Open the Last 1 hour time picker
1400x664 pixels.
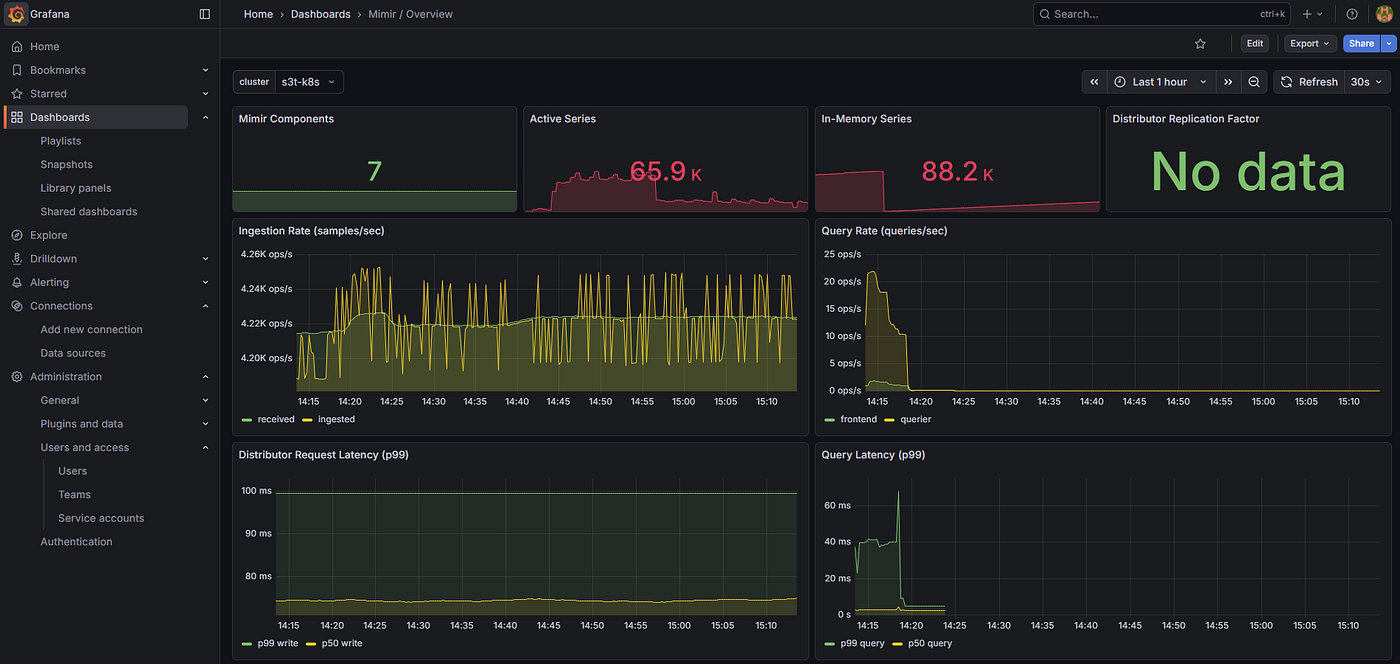[x=1161, y=82]
